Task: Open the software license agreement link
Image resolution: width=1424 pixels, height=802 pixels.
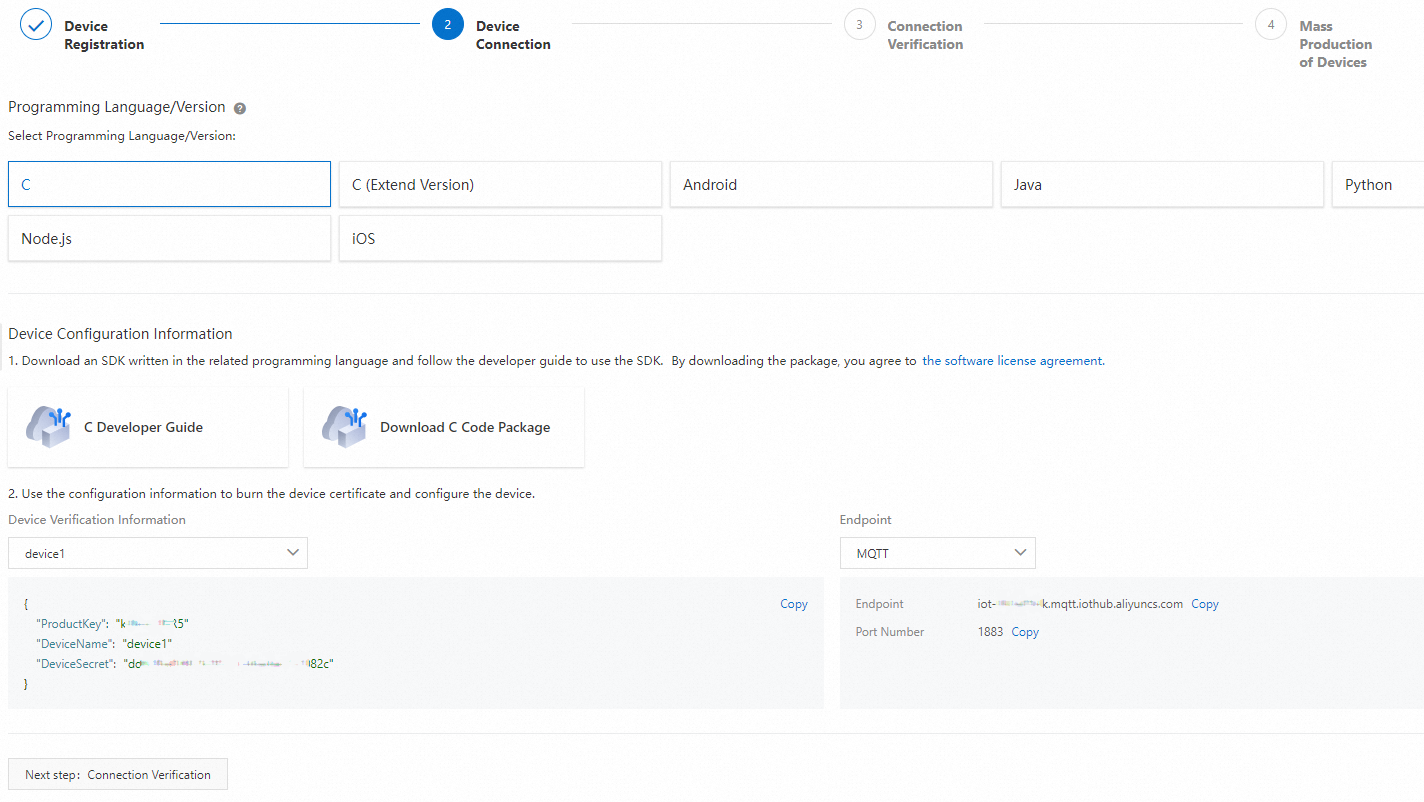Action: 1012,361
